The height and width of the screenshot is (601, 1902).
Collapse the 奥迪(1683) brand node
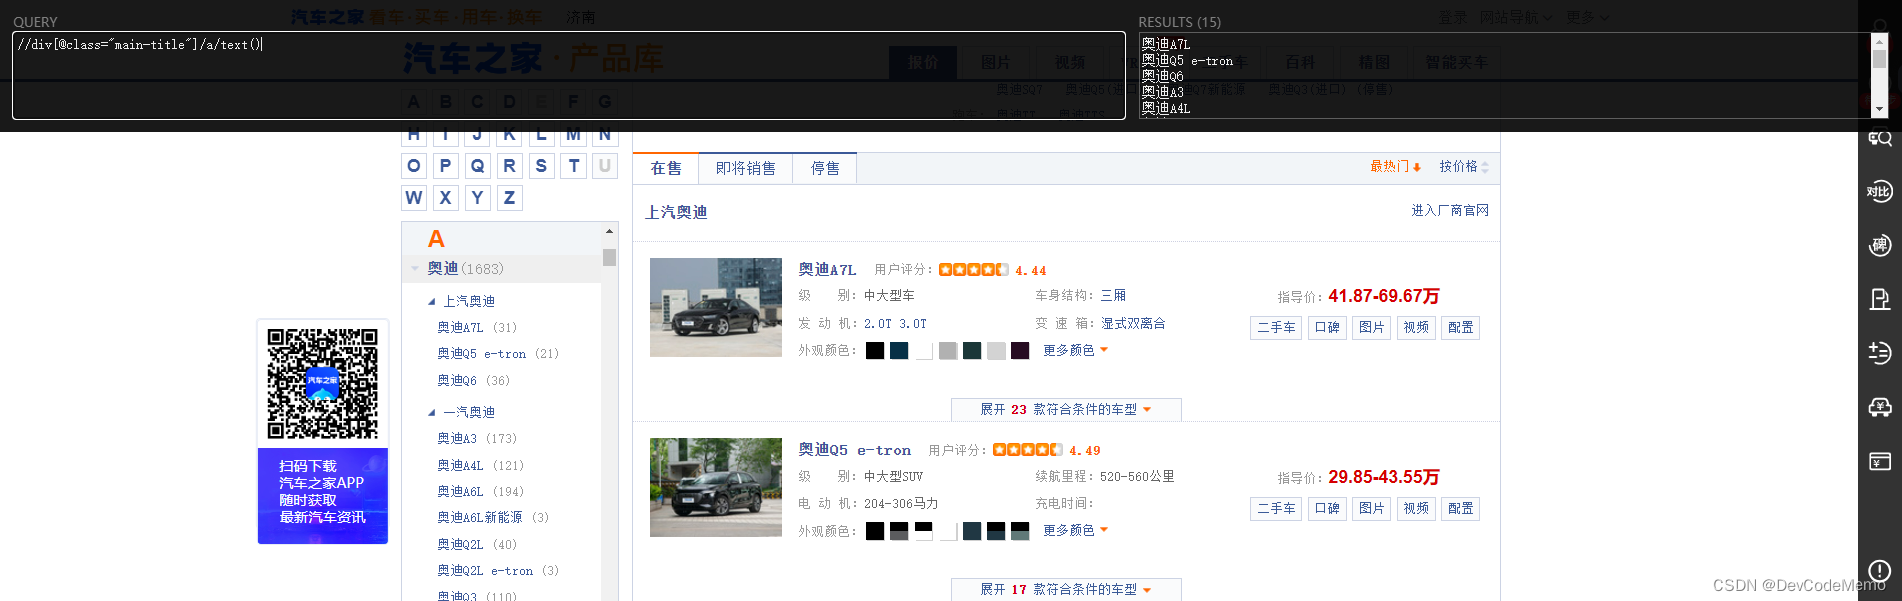(415, 268)
